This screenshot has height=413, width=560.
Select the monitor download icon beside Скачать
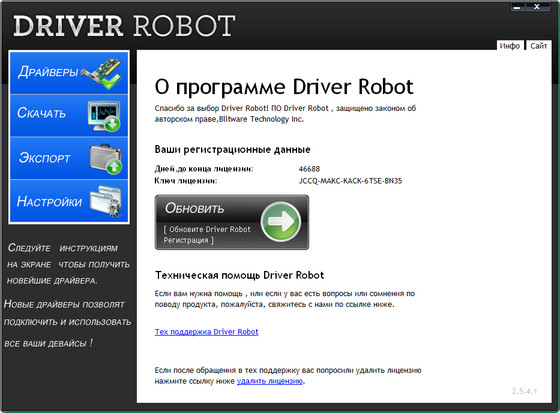point(104,116)
